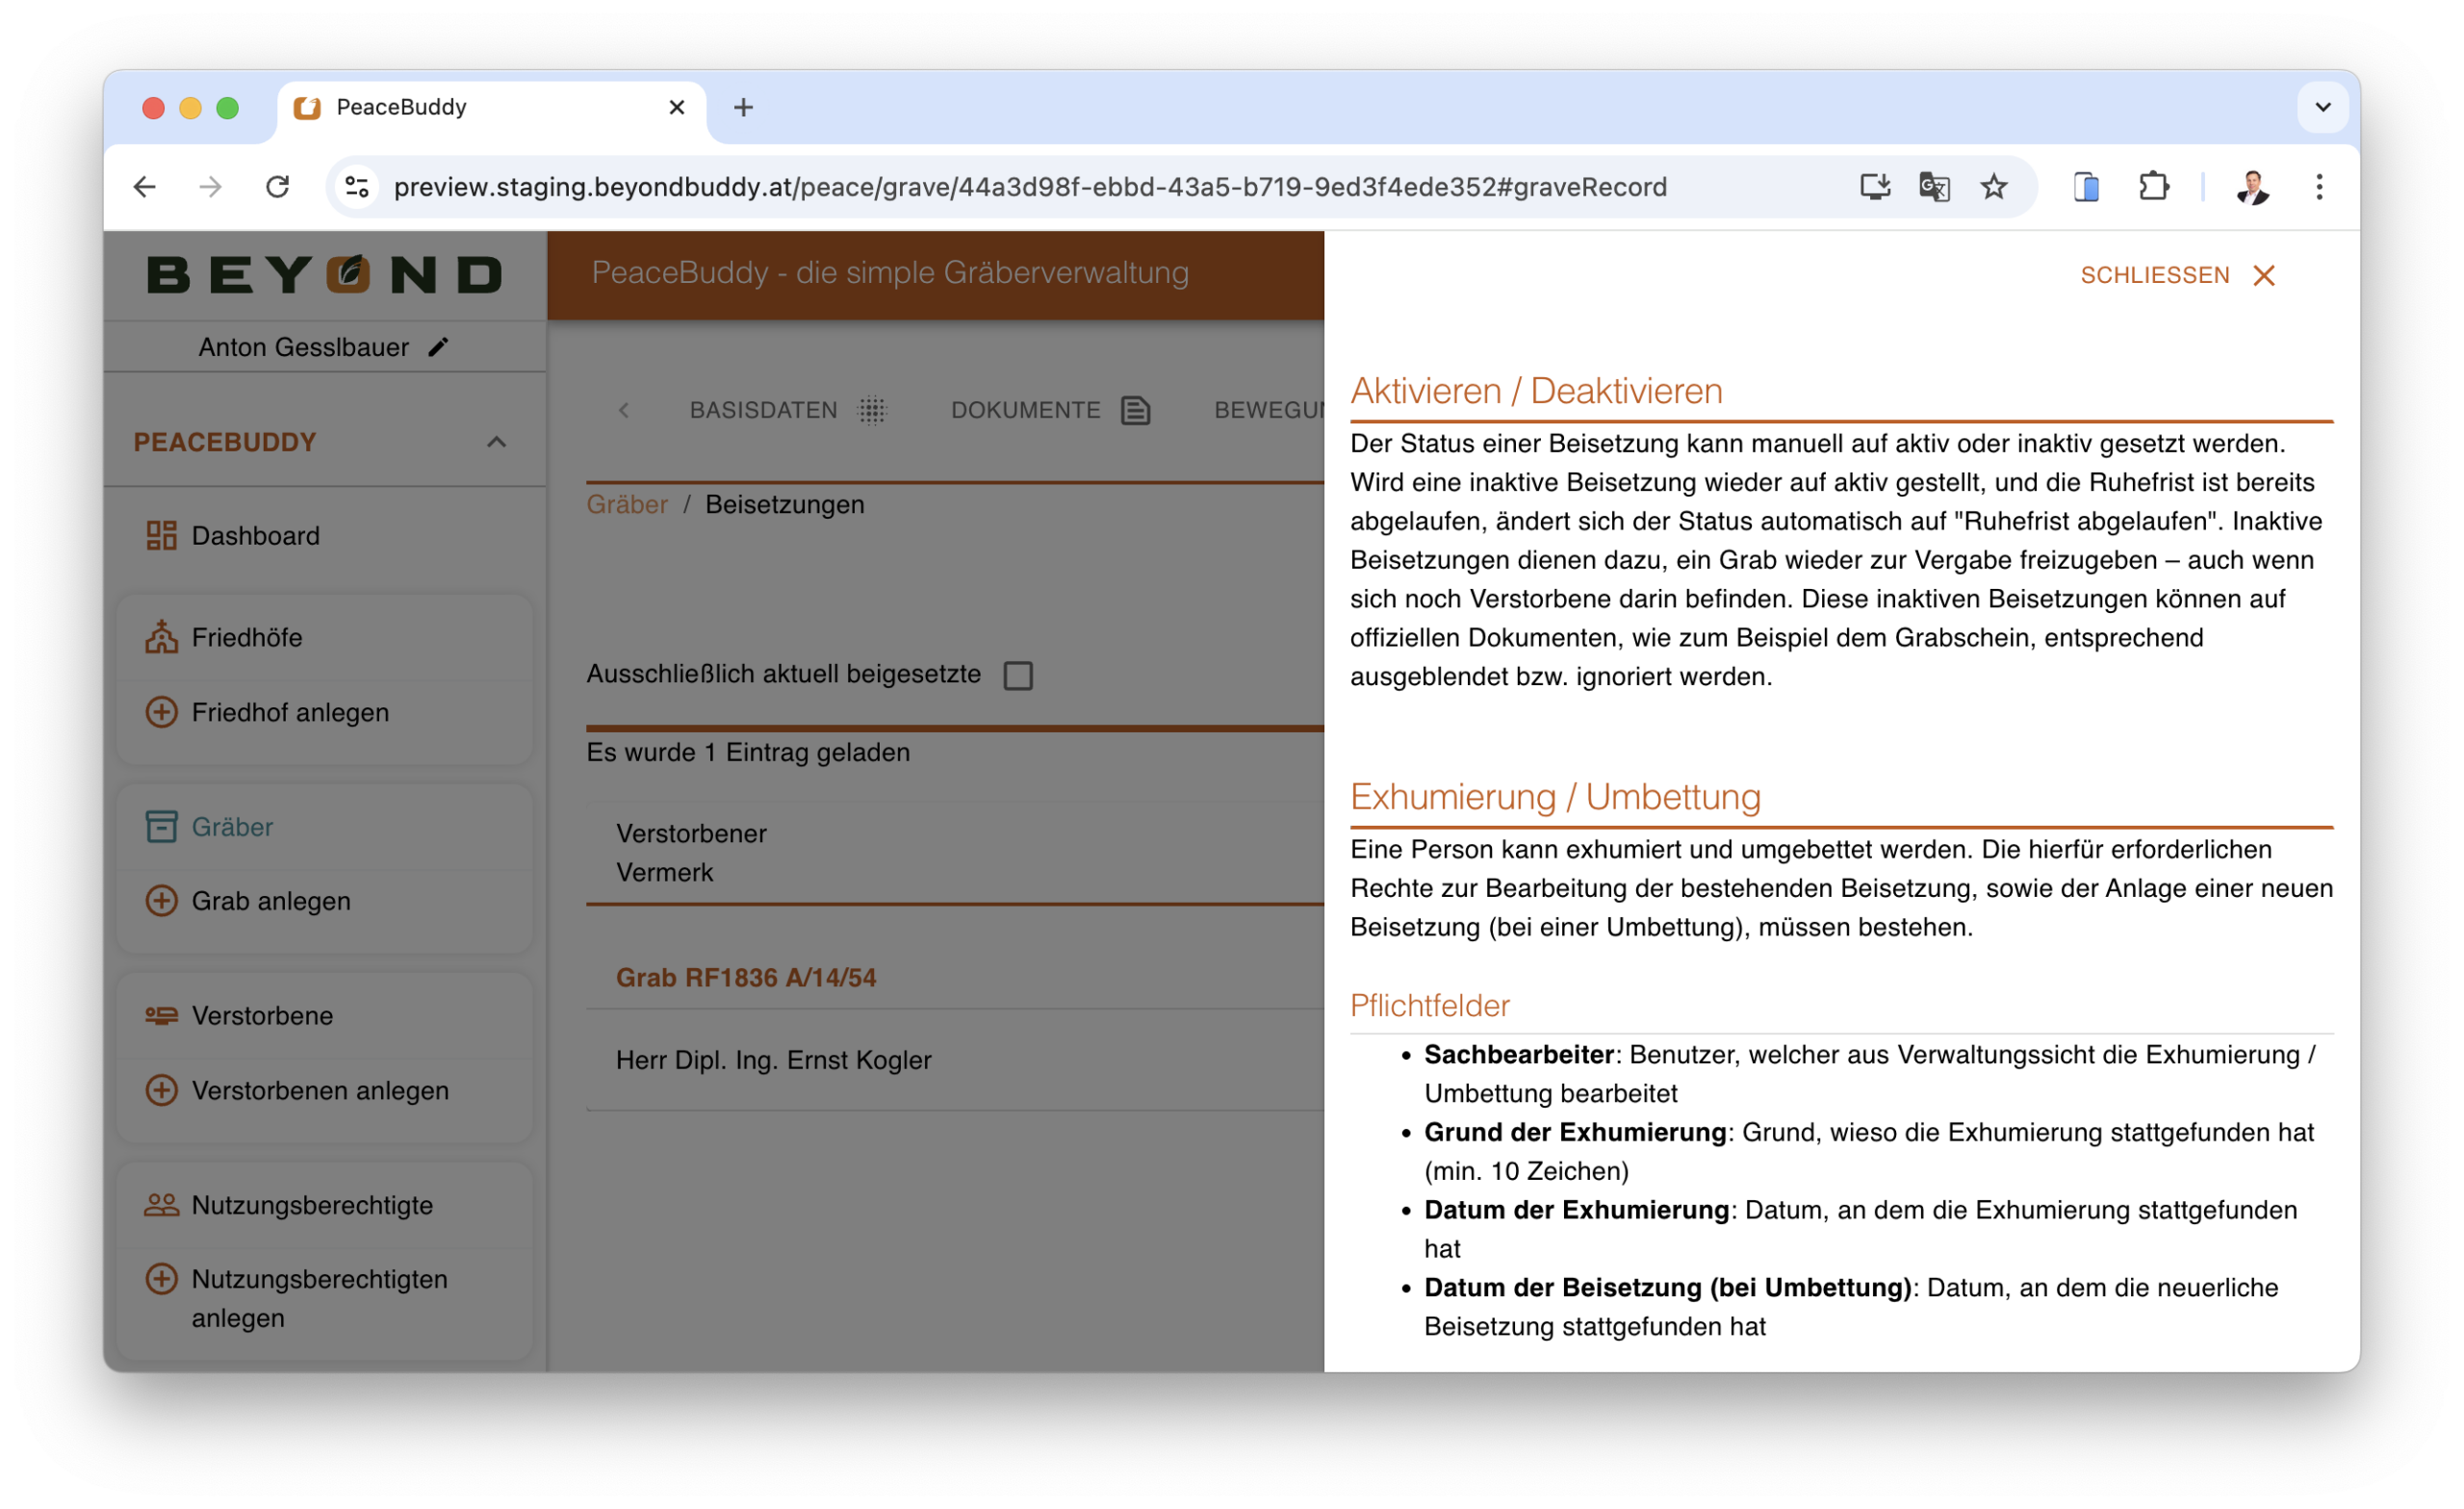The width and height of the screenshot is (2464, 1509).
Task: Open the browser extensions puzzle icon
Action: [x=2153, y=187]
